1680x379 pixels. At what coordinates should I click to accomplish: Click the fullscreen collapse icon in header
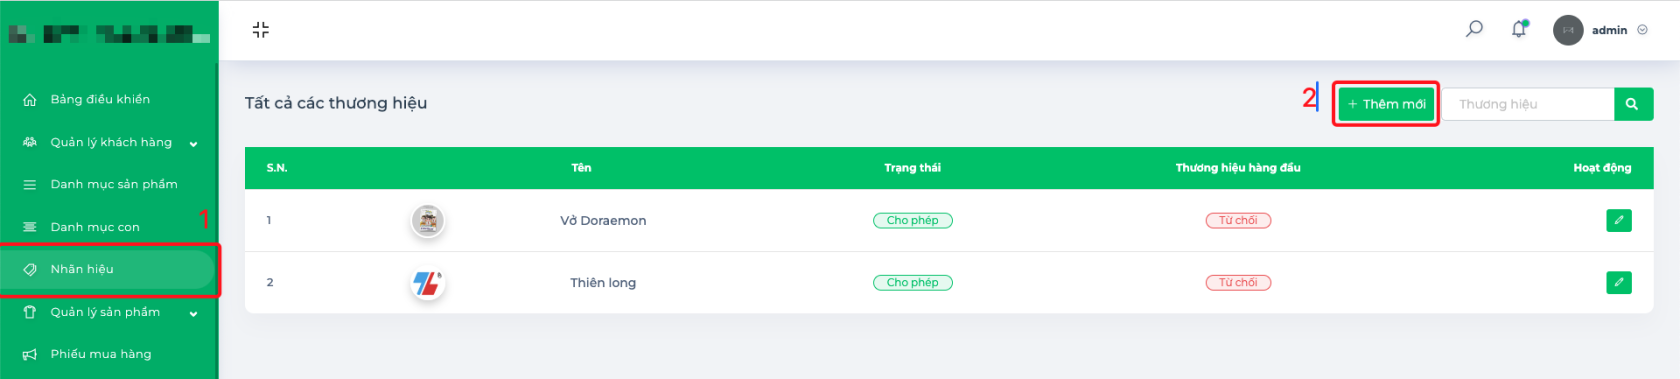tap(260, 30)
